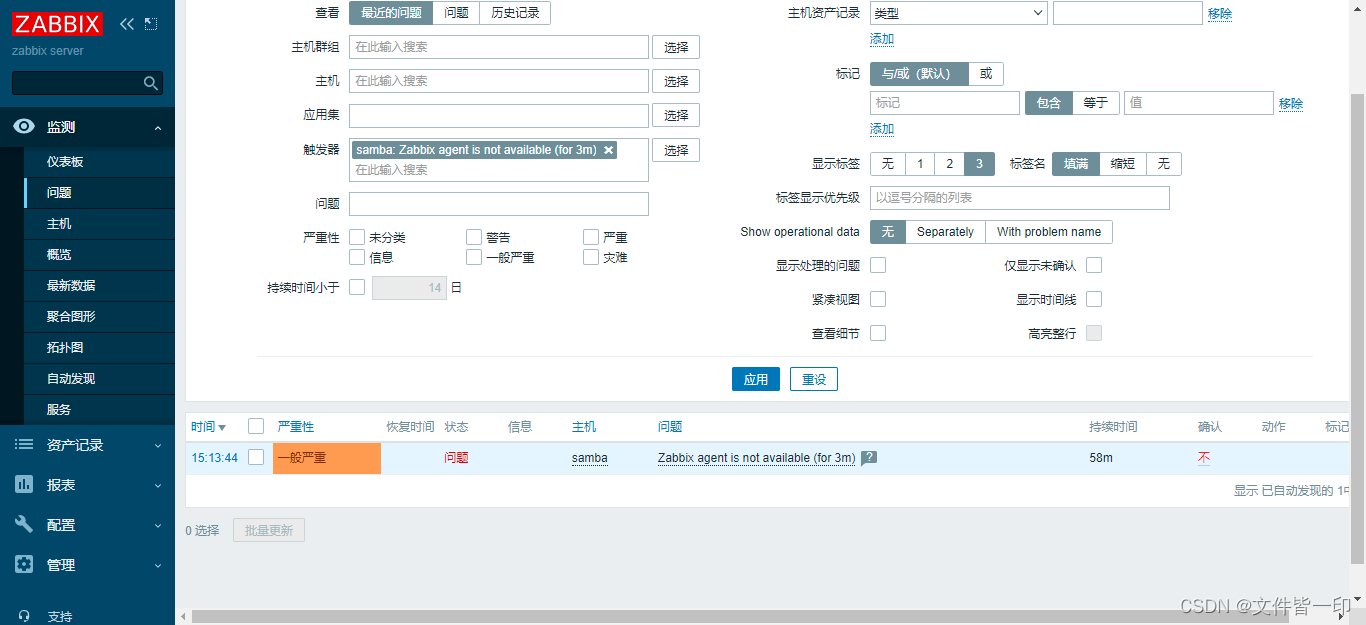Toggle sidebar hide mode icon
The width and height of the screenshot is (1366, 625).
coord(151,24)
